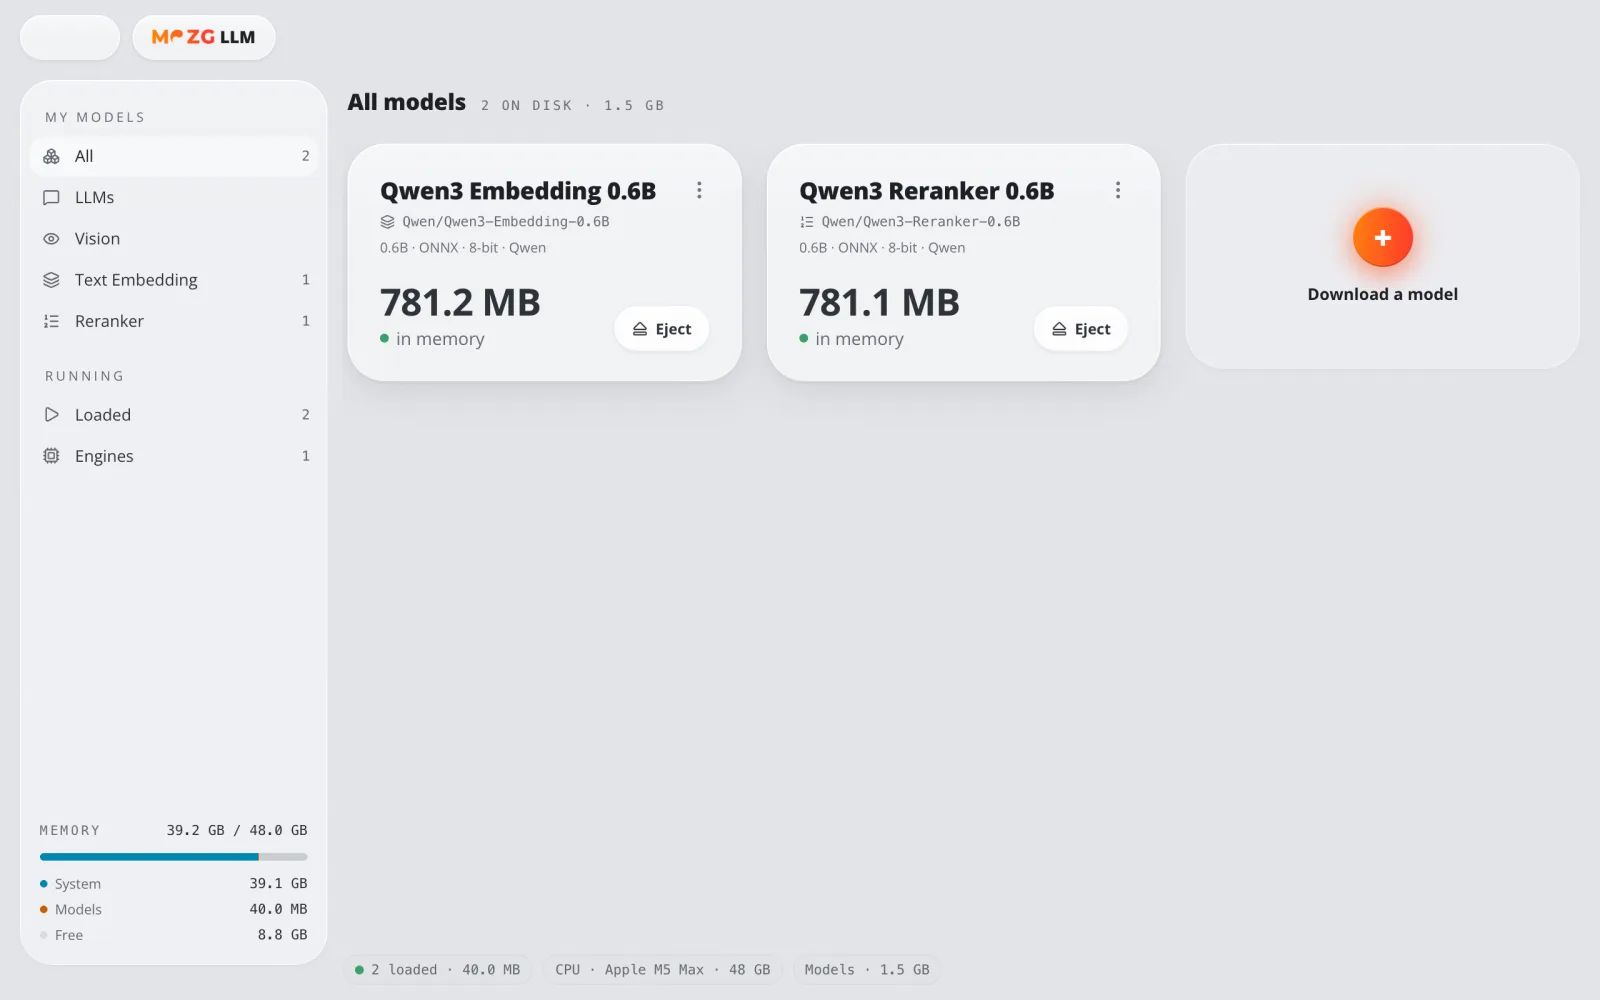Open the MOZG LLM logo button
This screenshot has height=1000, width=1600.
tap(204, 37)
